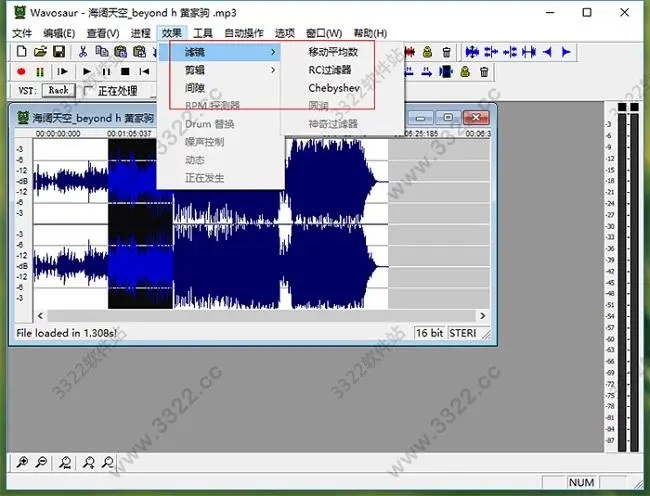Click the Open file folder icon
The height and width of the screenshot is (496, 650).
pos(40,51)
